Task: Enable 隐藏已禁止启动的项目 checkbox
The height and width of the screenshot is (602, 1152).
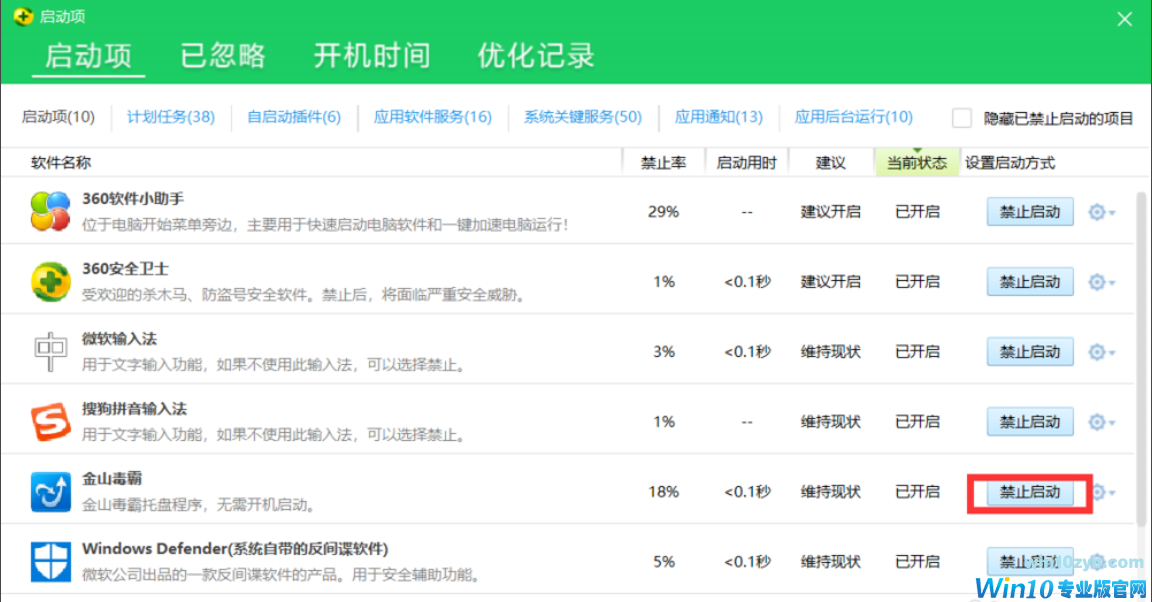Action: (x=962, y=118)
